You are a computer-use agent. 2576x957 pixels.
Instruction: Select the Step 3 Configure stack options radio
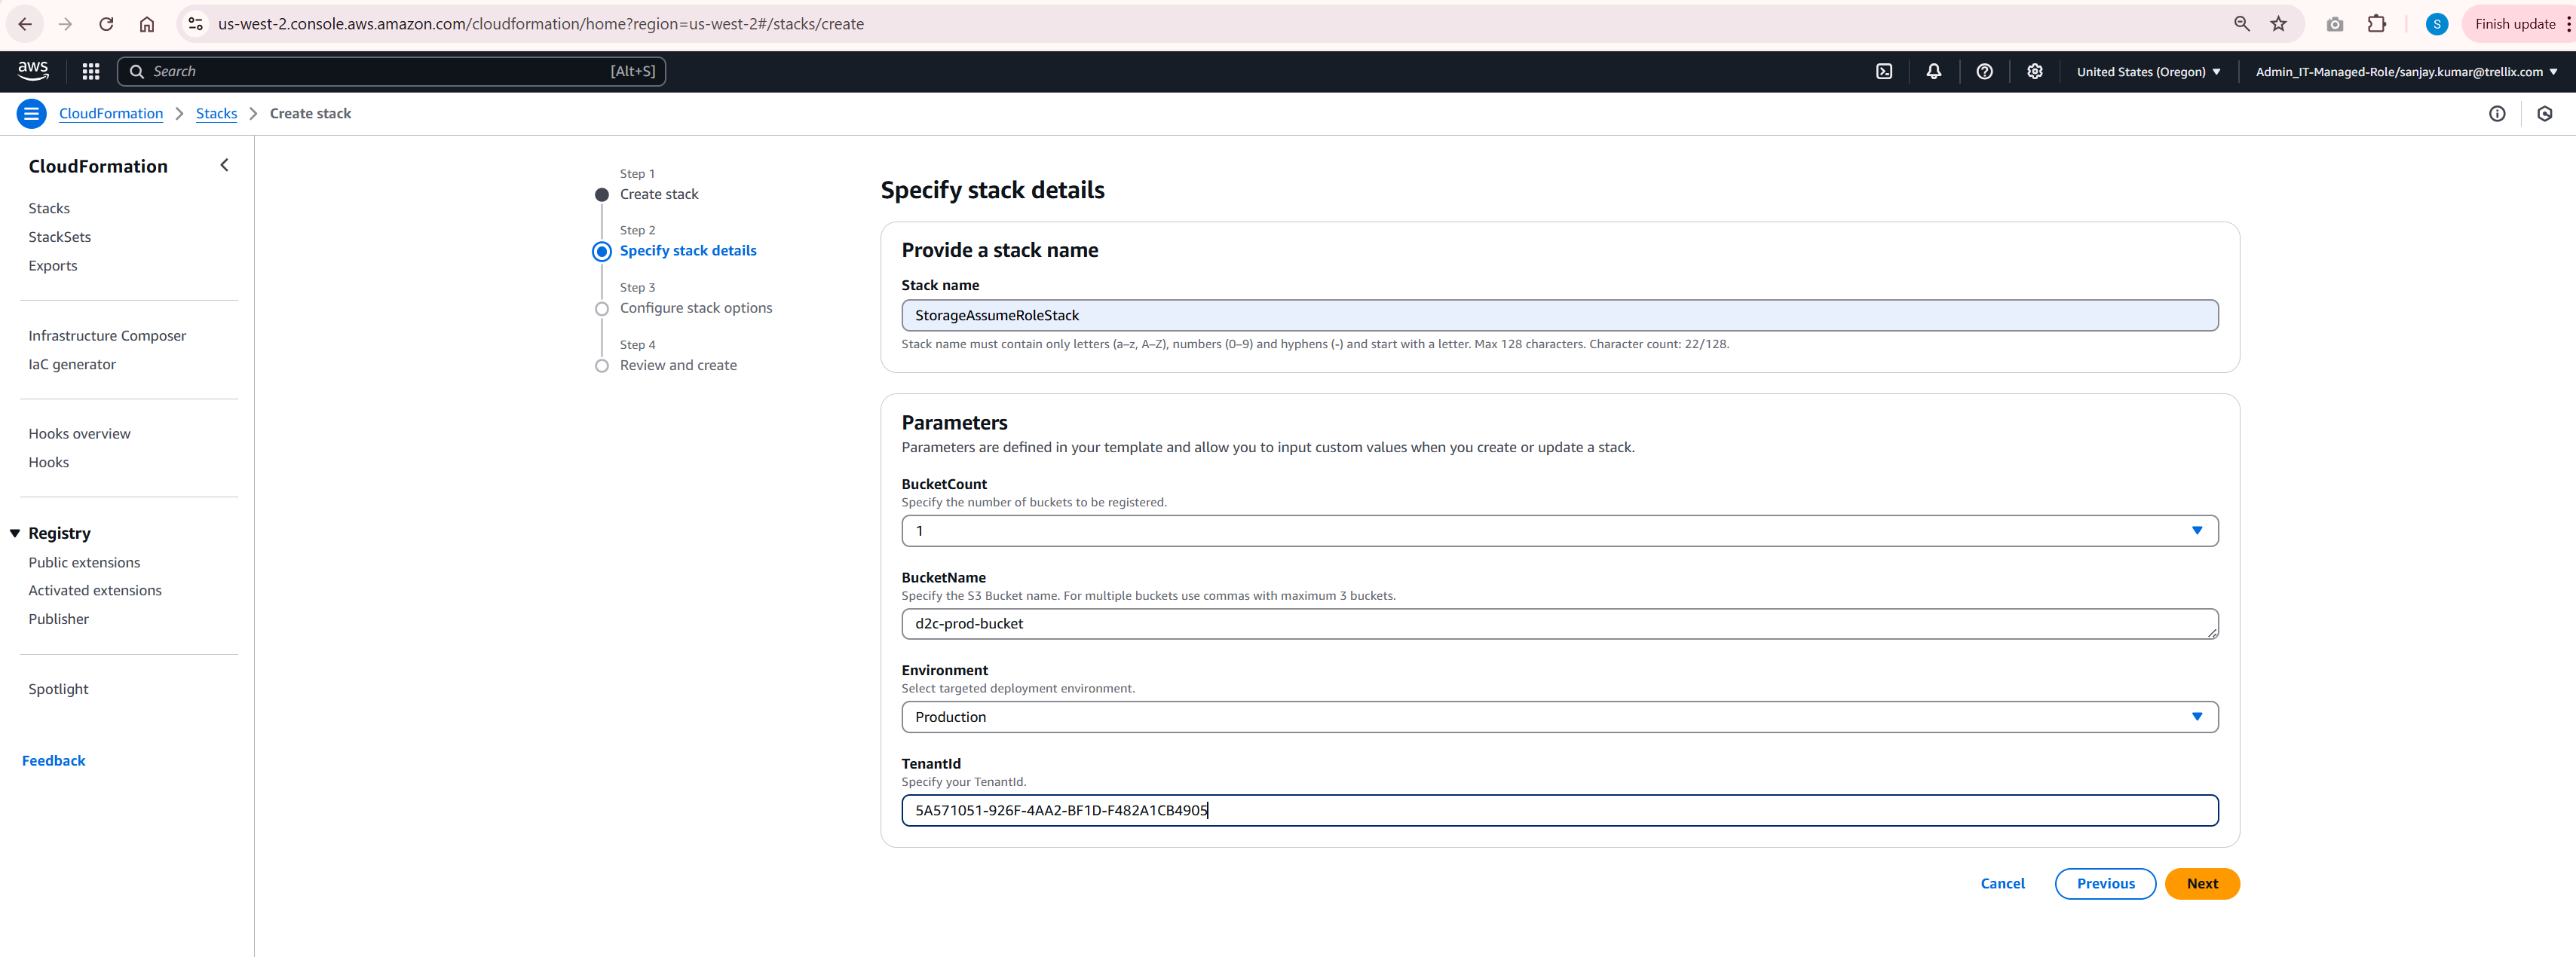point(602,309)
